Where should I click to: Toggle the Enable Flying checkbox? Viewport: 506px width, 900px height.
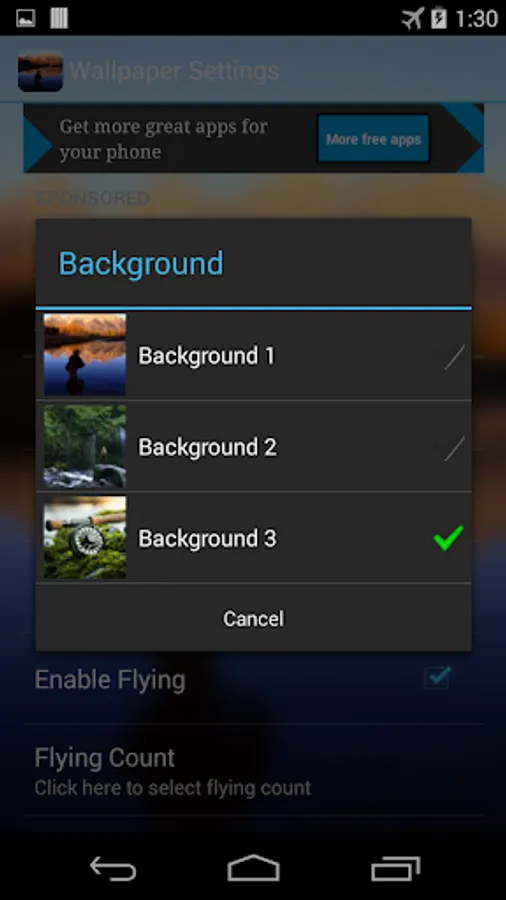tap(438, 678)
